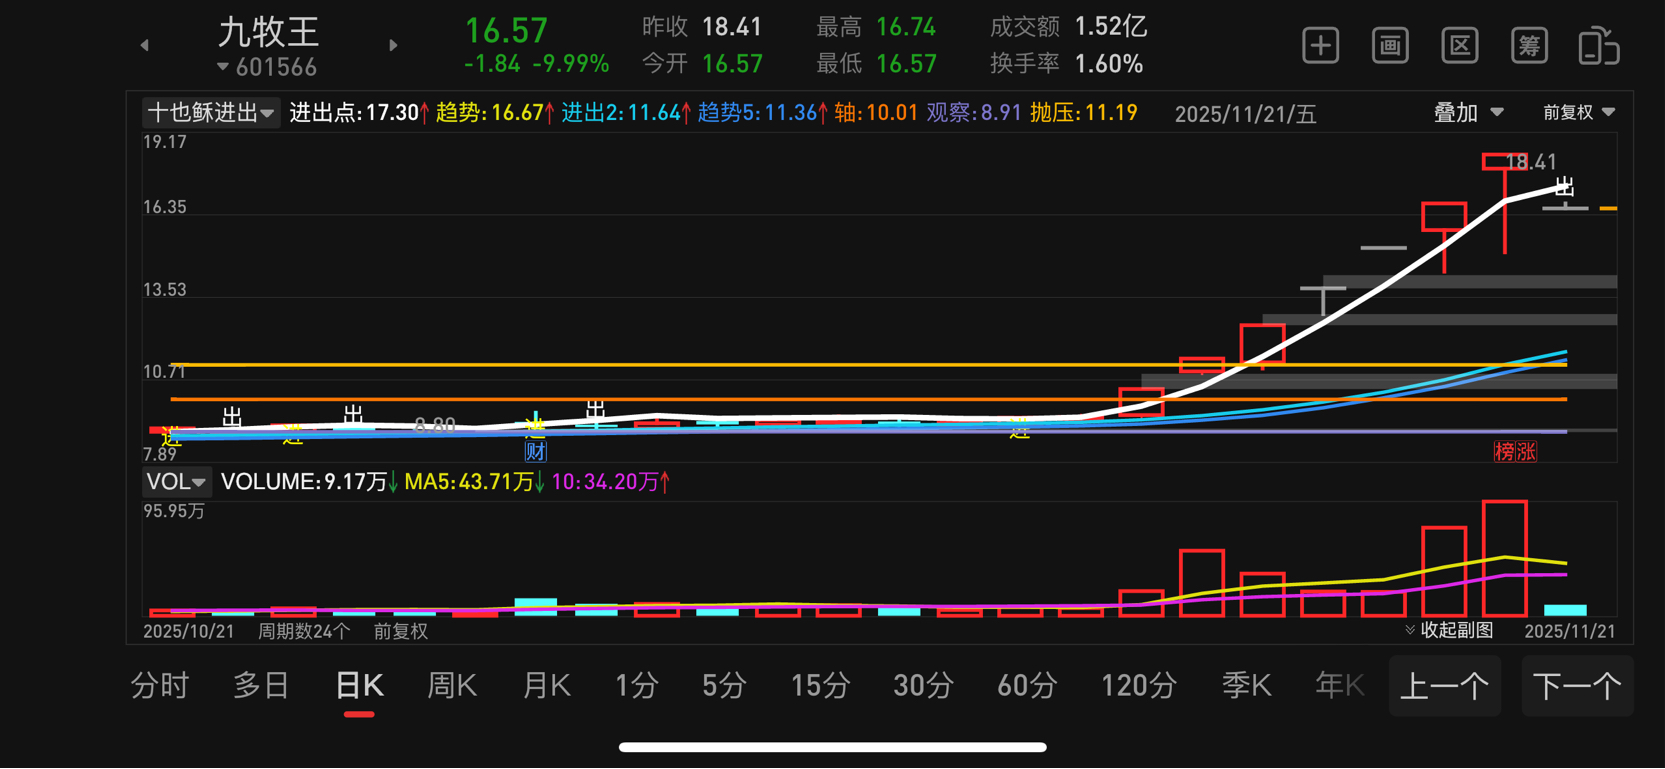This screenshot has width=1665, height=769.
Task: Select the 60分 period tab
Action: tap(1027, 686)
